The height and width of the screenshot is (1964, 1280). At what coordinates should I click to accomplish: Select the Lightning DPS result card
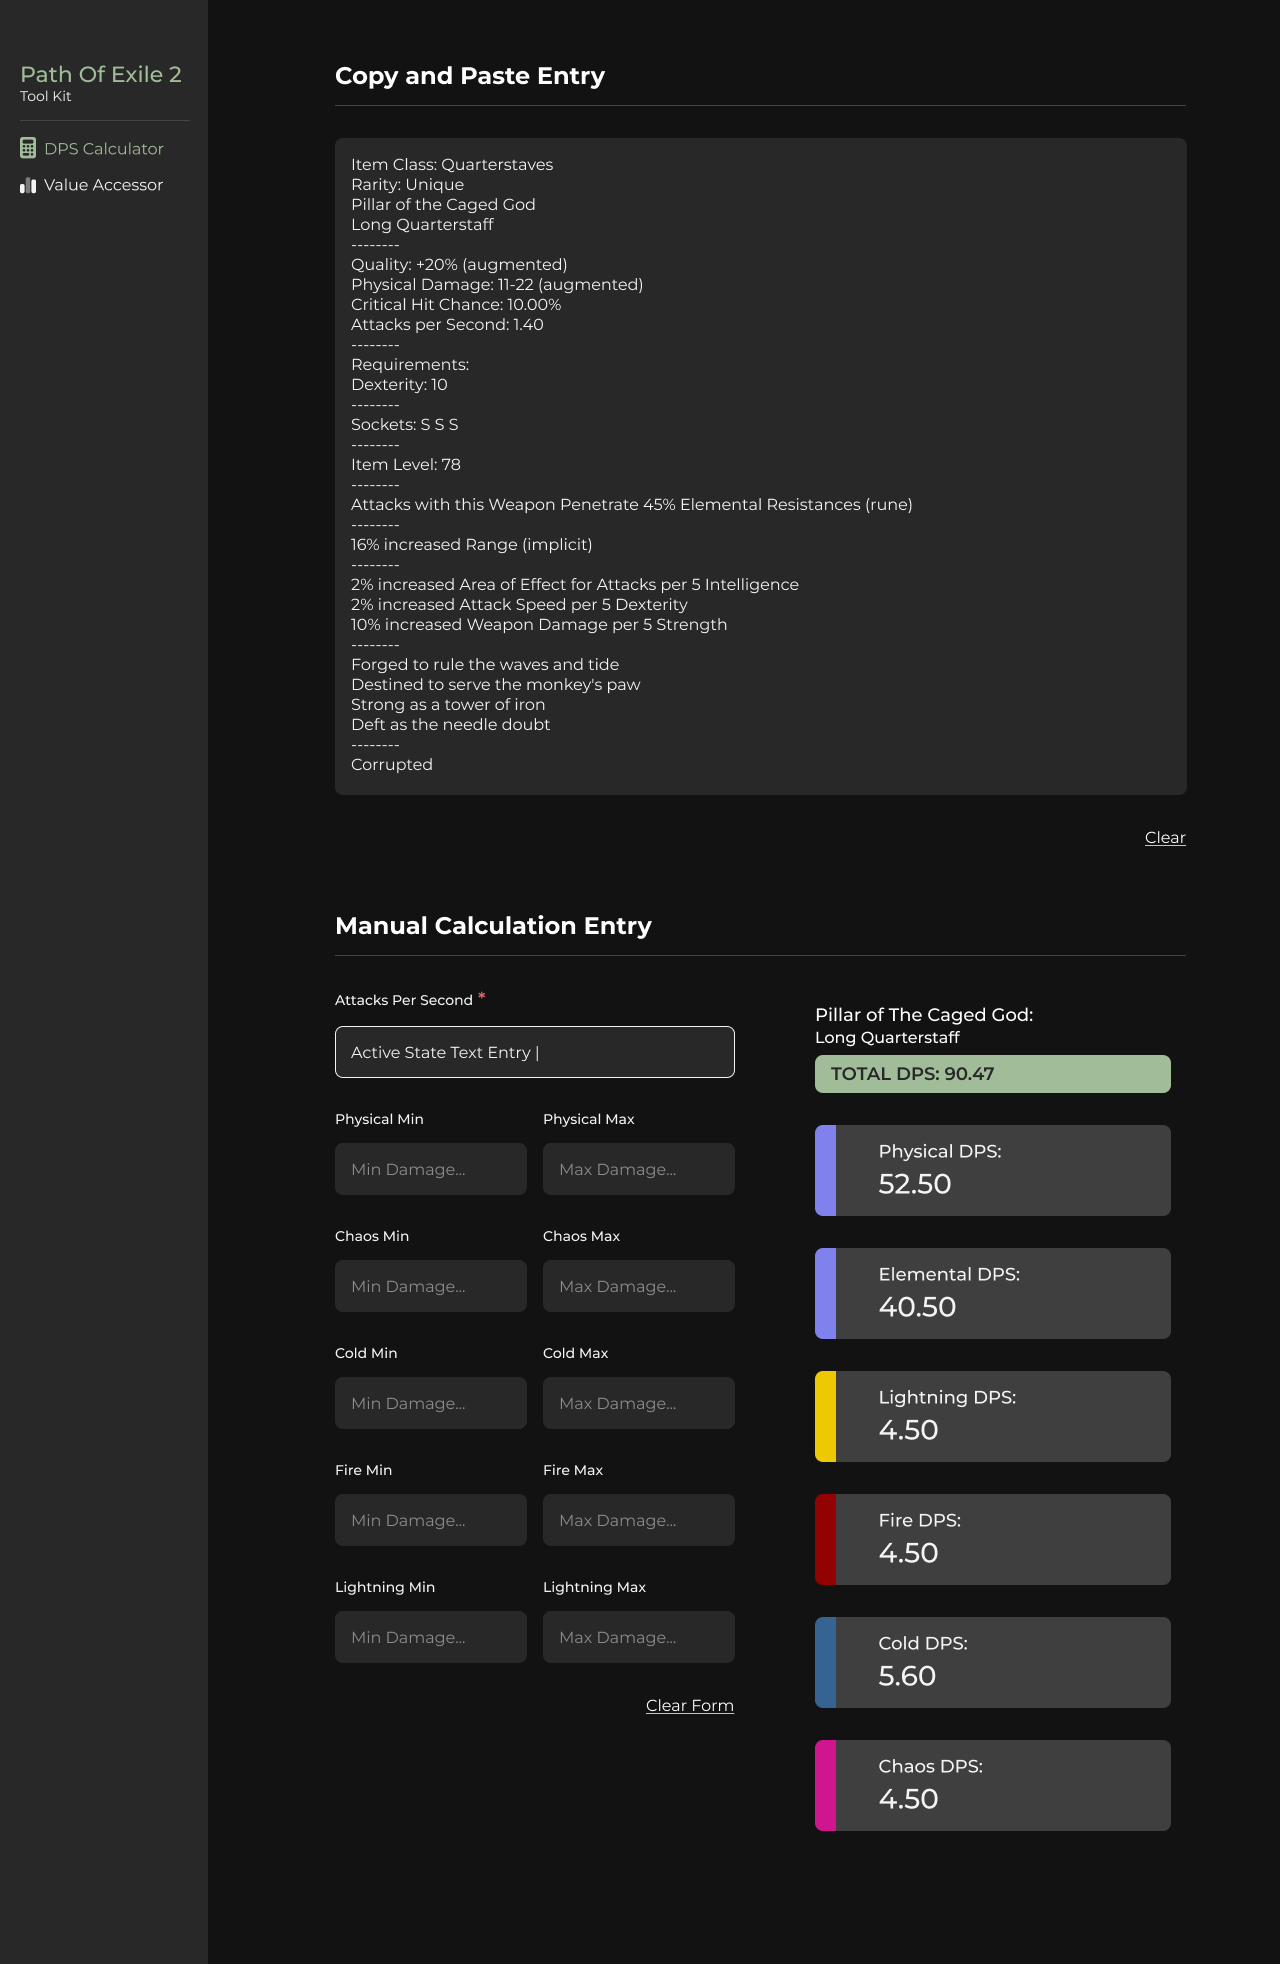click(993, 1416)
